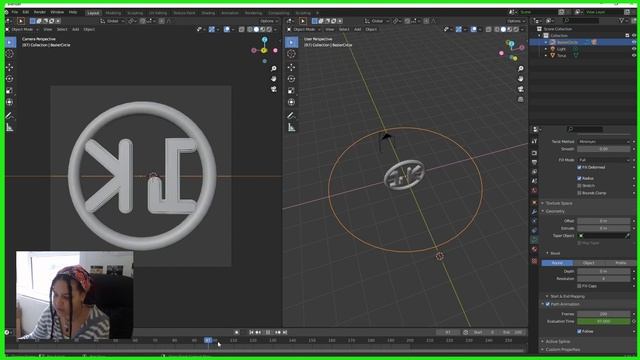Open the Add menu in the left viewport header
This screenshot has height=360, width=640.
76,29
